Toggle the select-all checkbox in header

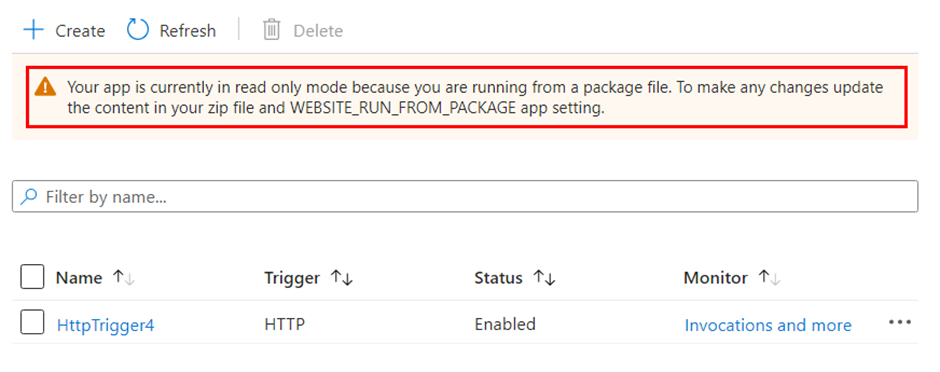pos(32,277)
